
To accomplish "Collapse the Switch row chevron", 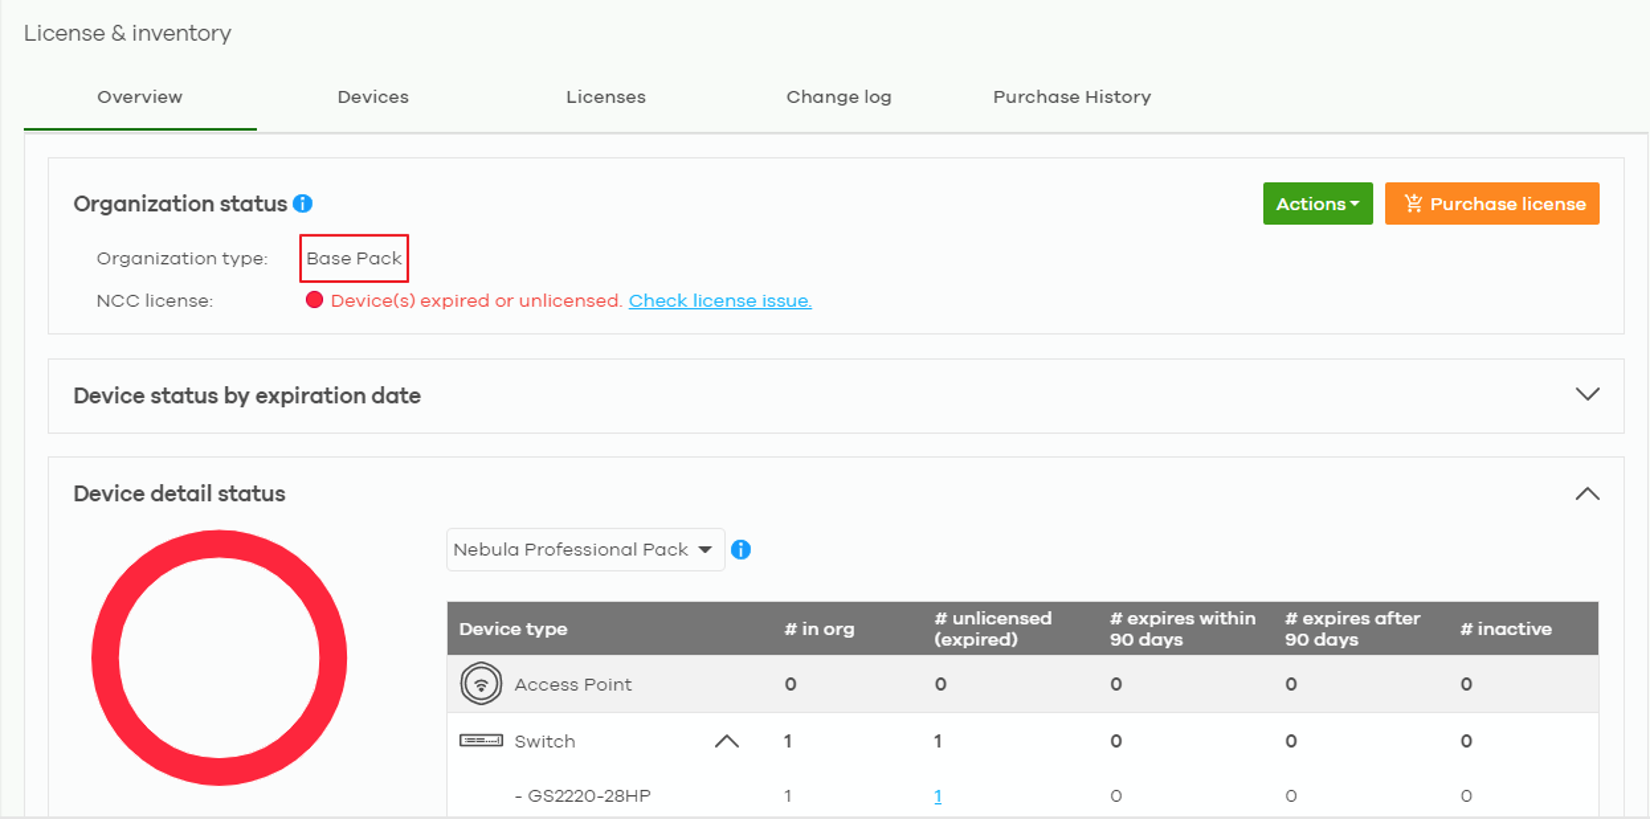I will [727, 741].
